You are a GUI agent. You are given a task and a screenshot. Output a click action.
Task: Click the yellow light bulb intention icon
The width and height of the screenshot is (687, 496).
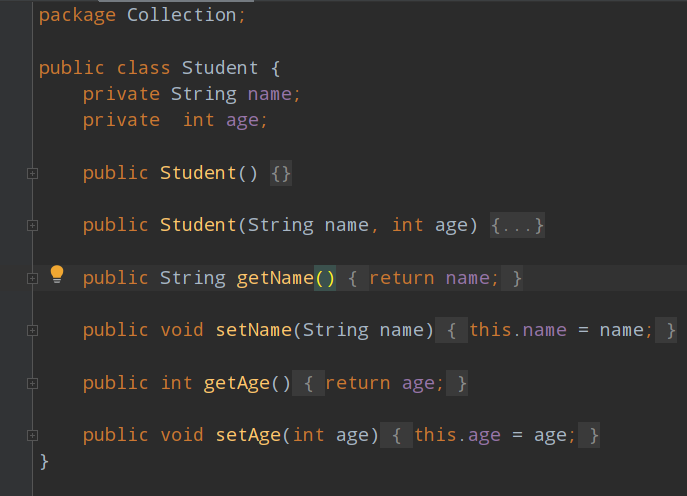57,274
